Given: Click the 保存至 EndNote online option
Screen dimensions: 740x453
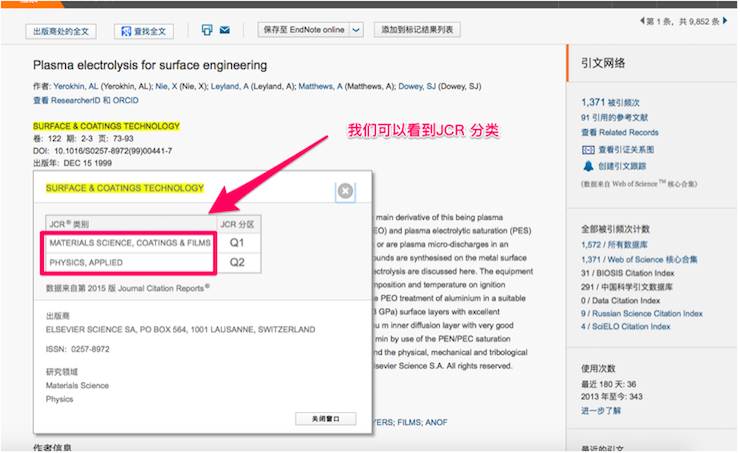Looking at the screenshot, I should pyautogui.click(x=304, y=30).
